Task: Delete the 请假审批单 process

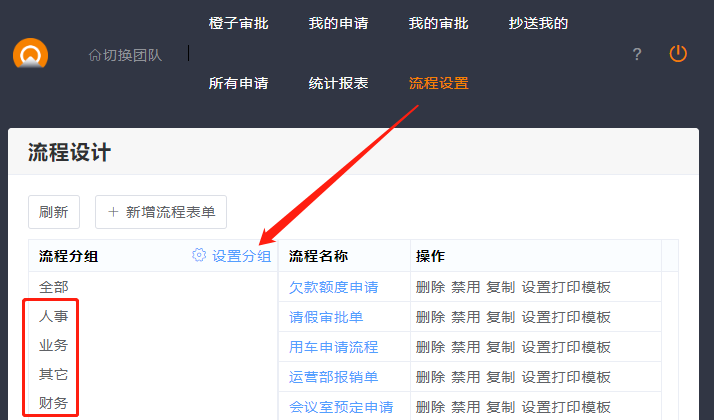Action: [430, 317]
